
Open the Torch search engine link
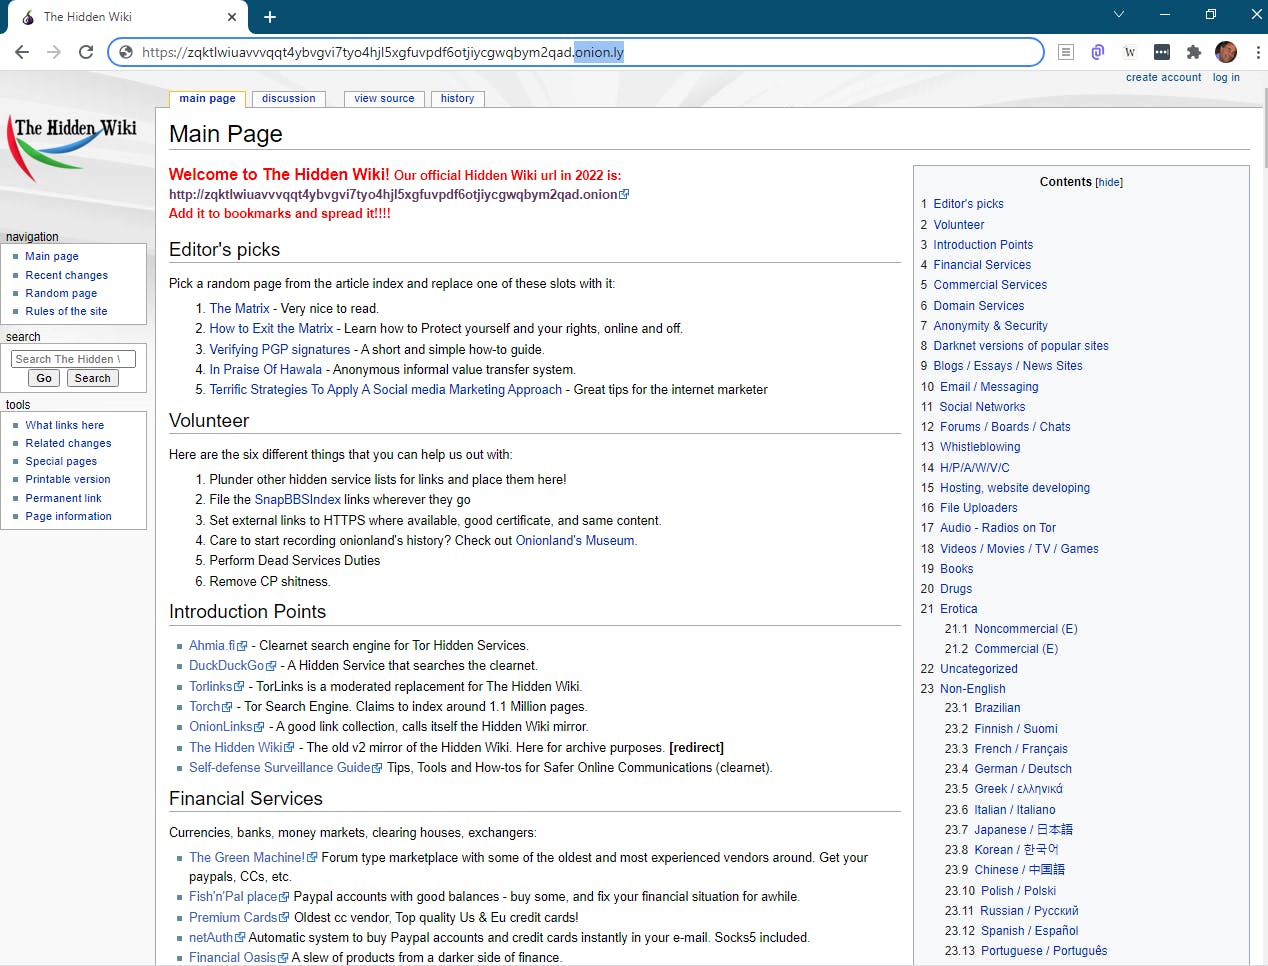click(210, 706)
